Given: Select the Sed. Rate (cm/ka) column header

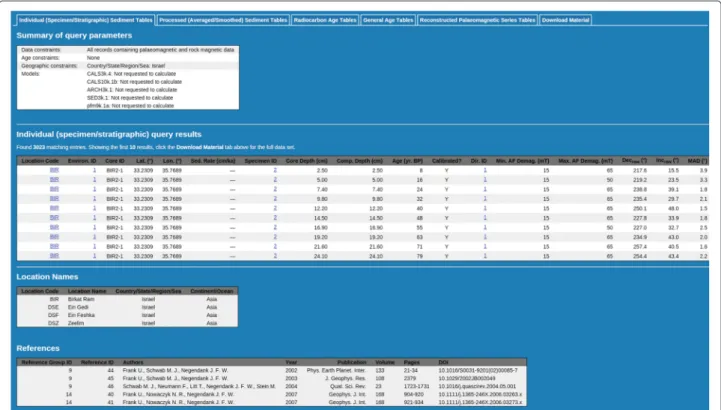Looking at the screenshot, I should 213,161.
